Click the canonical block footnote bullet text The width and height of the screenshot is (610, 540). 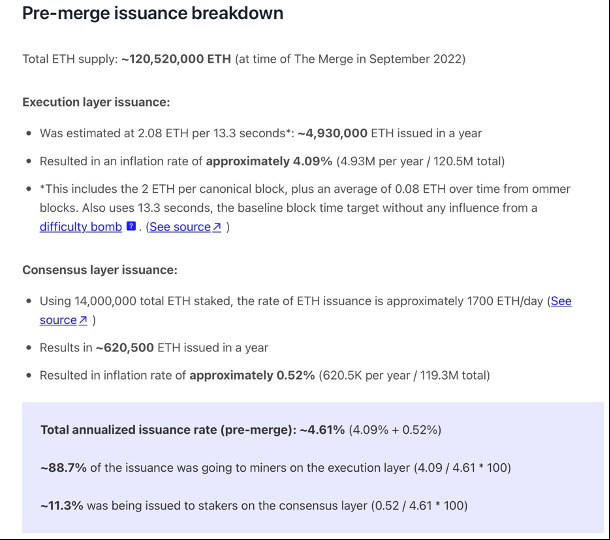[x=305, y=208]
